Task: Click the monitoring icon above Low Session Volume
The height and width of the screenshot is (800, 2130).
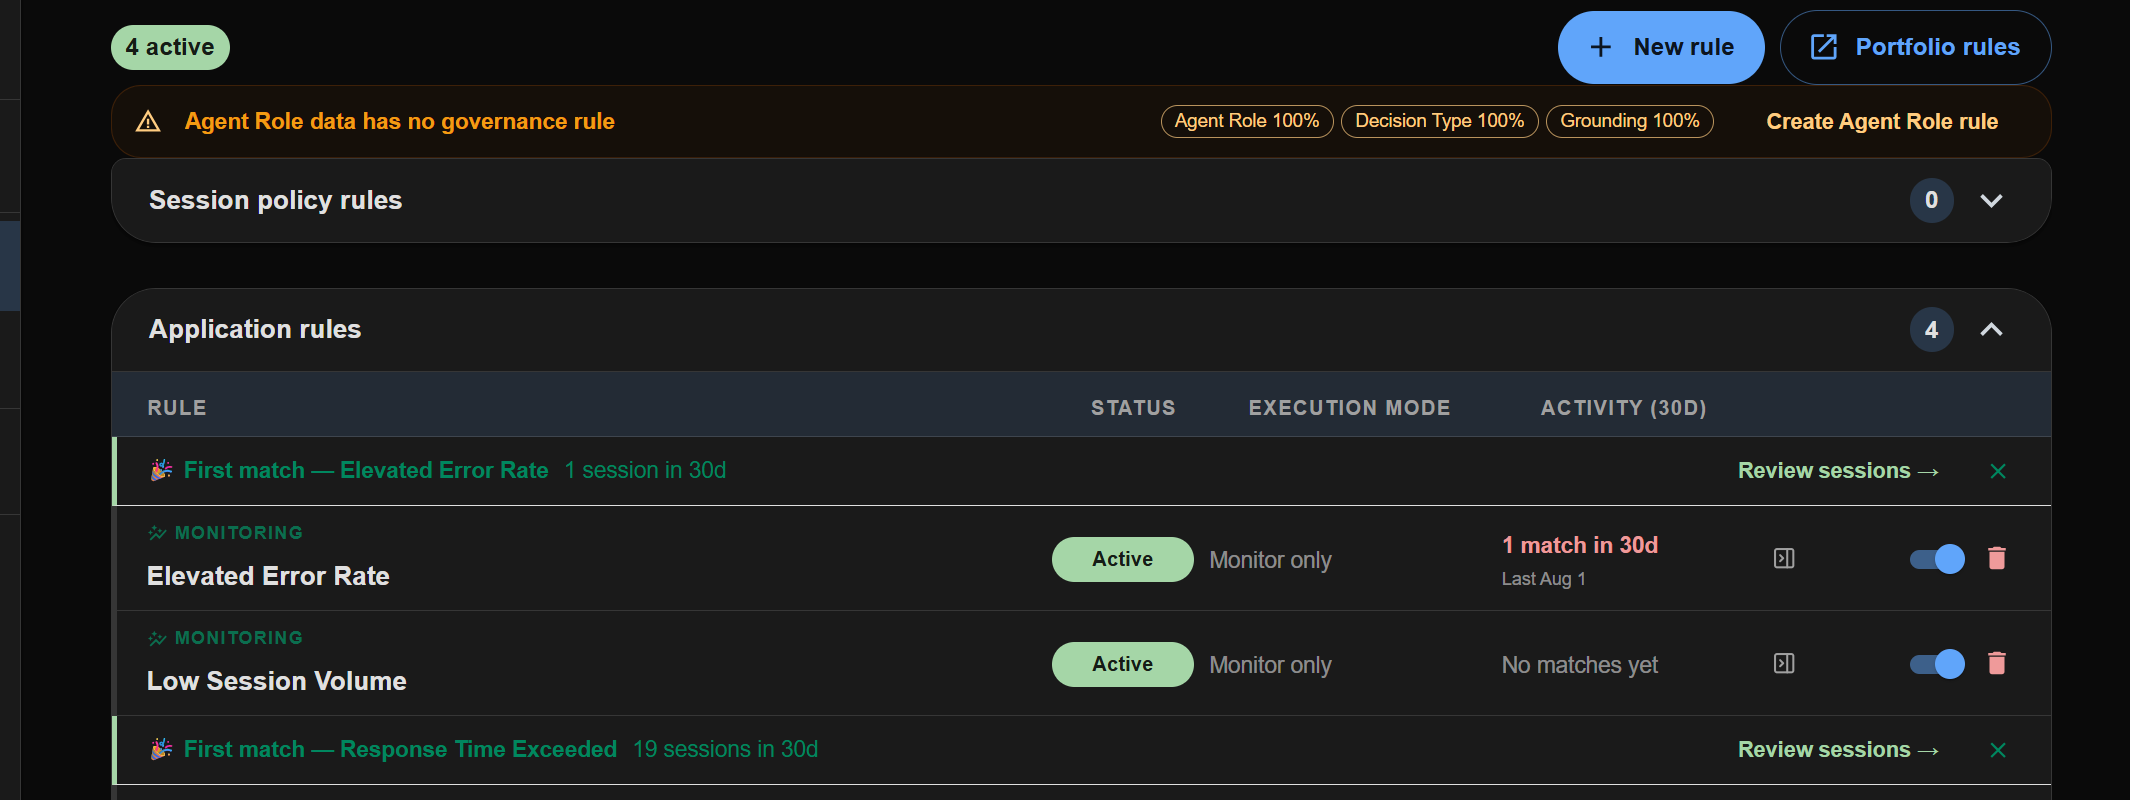Action: [x=157, y=638]
